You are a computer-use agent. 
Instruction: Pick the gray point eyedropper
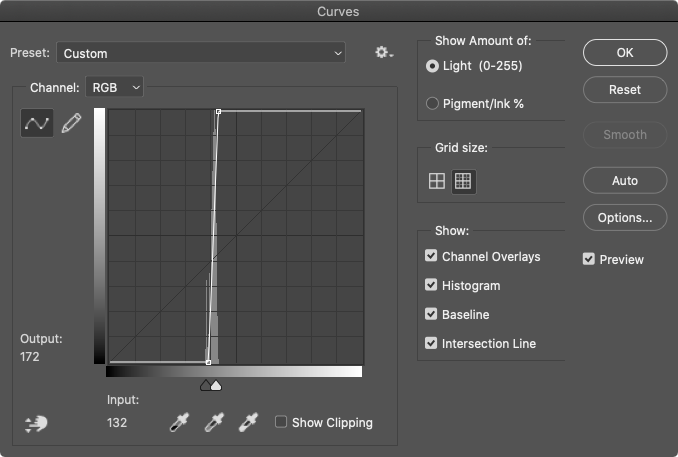coord(213,423)
